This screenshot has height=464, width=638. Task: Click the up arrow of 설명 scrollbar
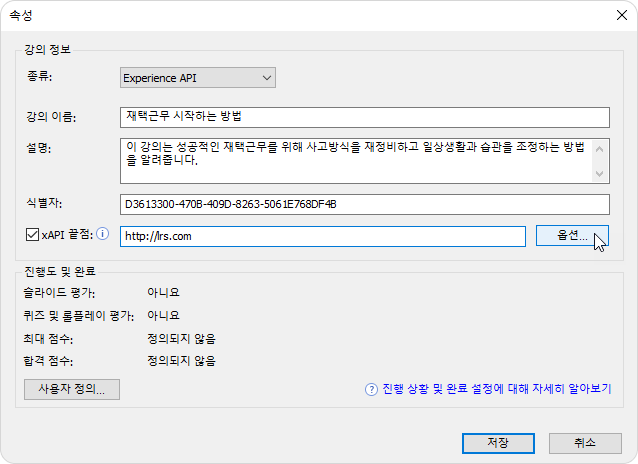pos(601,146)
